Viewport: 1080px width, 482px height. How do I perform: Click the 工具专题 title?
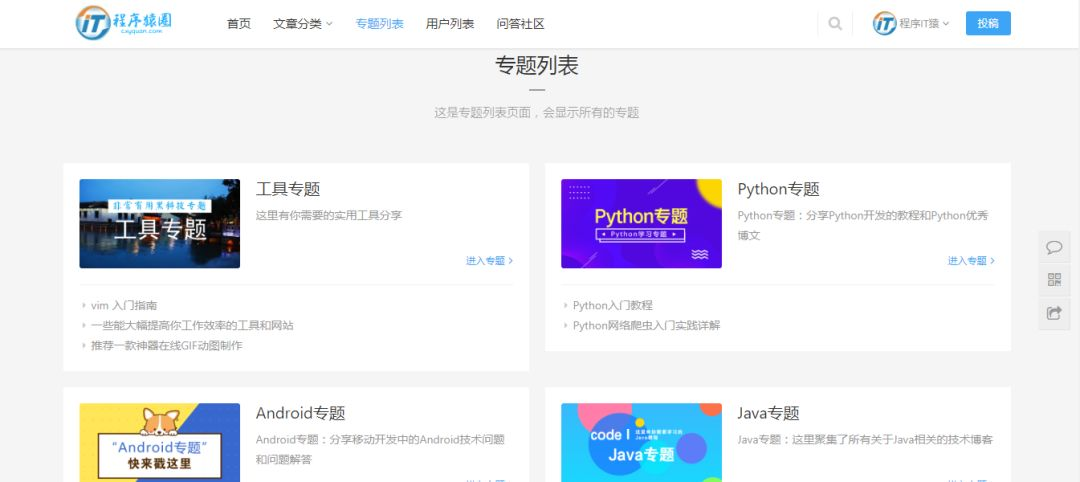[288, 189]
